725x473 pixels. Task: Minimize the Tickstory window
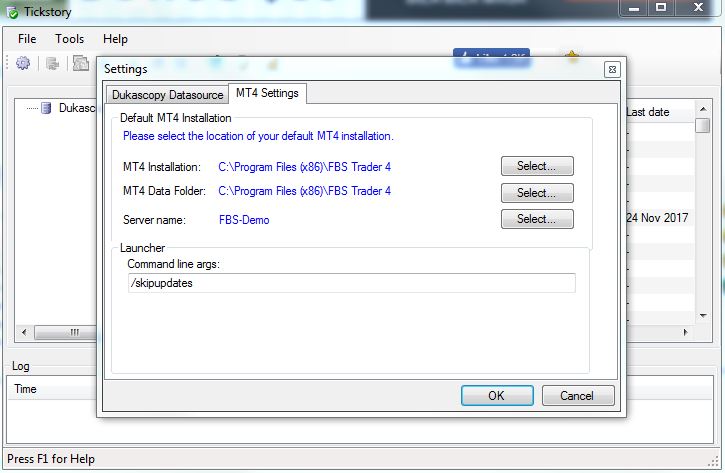tap(634, 8)
